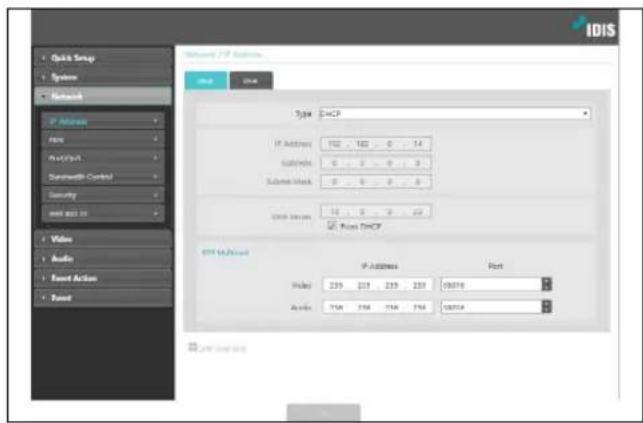Screen dimensions: 643x423
Task: Click the RTP Multicast section heading
Action: 225,252
